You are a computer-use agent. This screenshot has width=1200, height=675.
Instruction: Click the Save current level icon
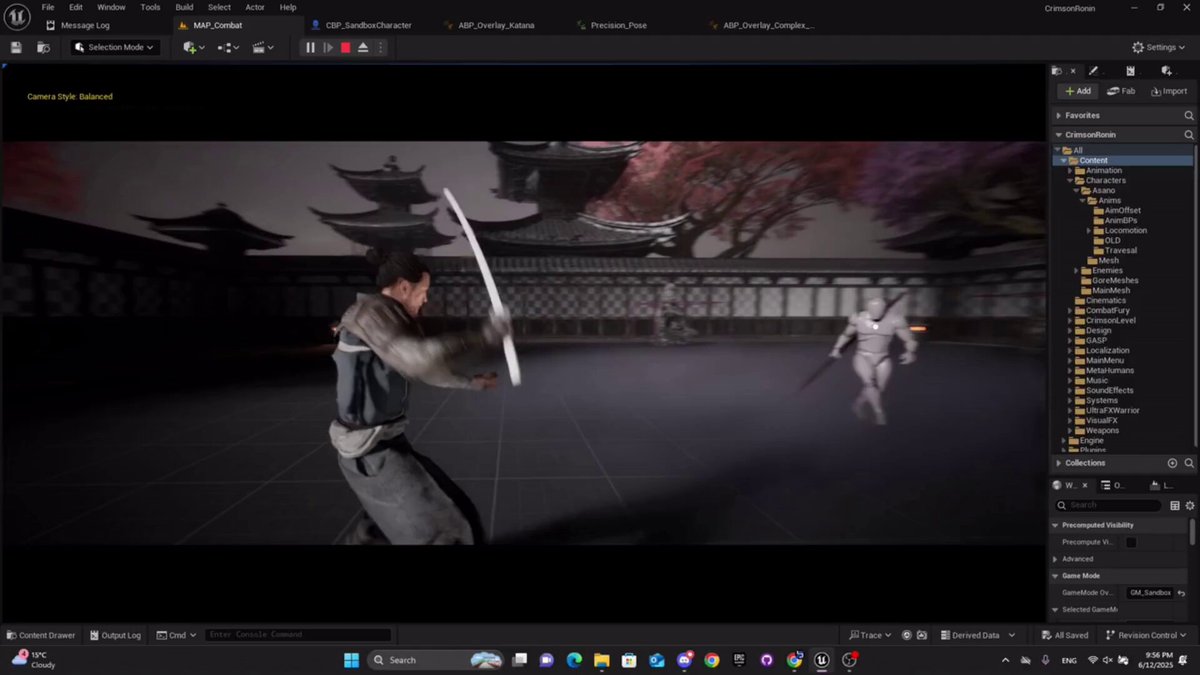point(16,47)
